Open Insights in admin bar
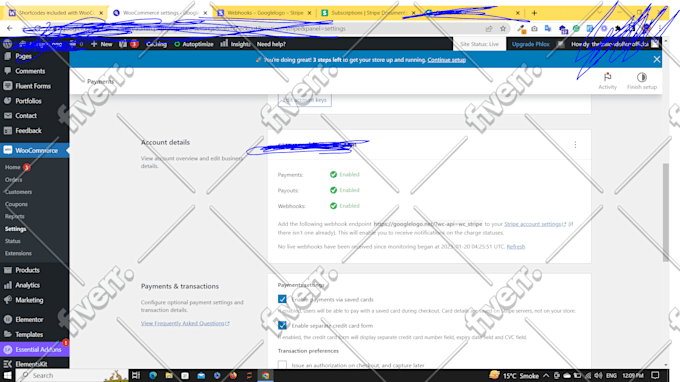This screenshot has width=680, height=382. tap(235, 44)
